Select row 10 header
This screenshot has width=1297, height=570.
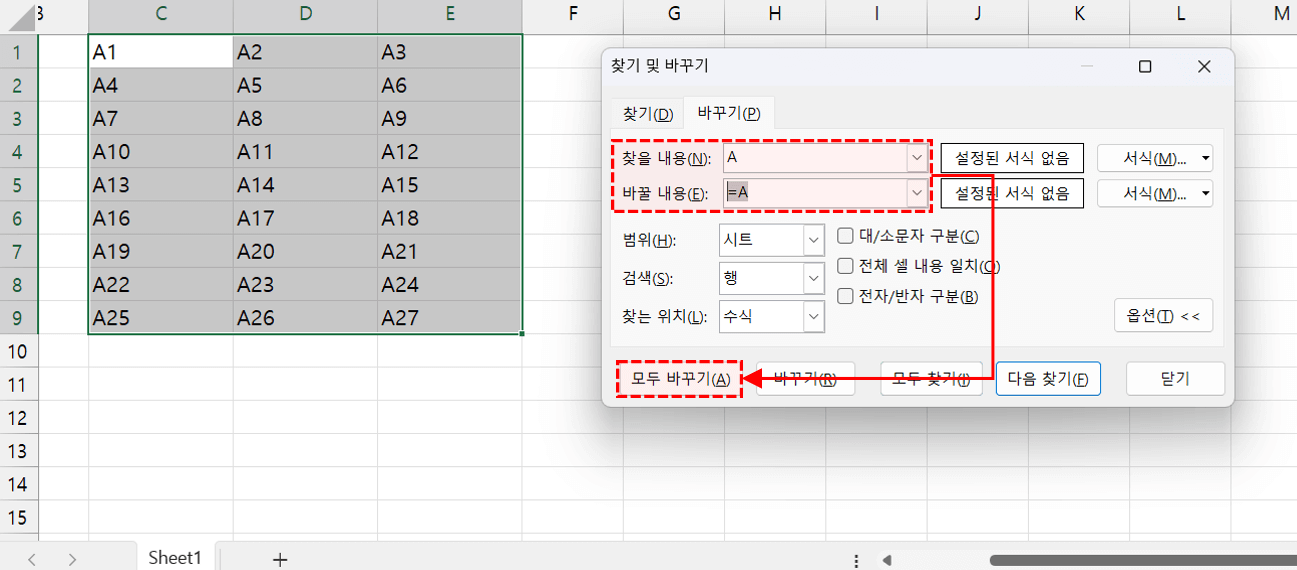click(x=19, y=351)
